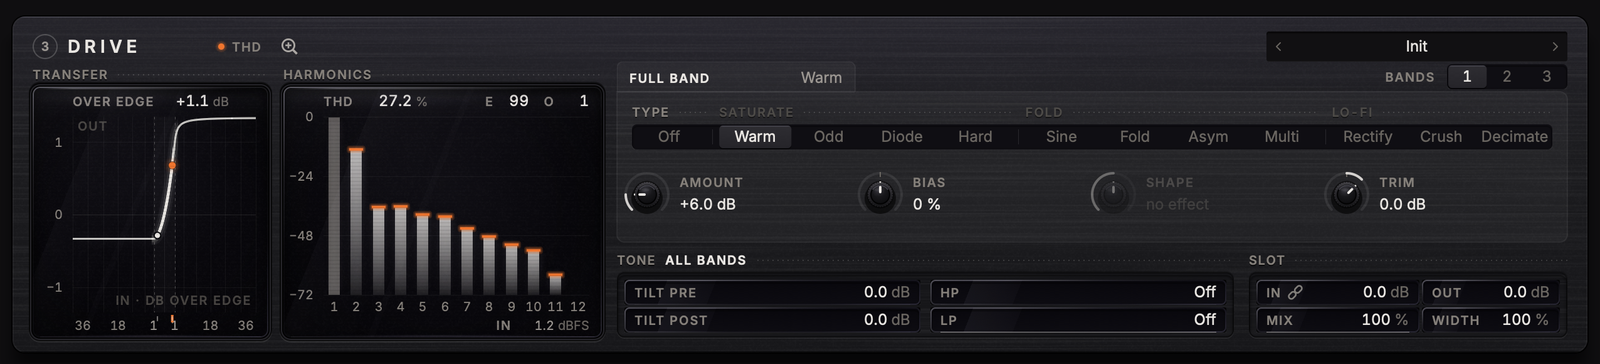Click the TRIM knob
The width and height of the screenshot is (1600, 364).
[x=1346, y=193]
